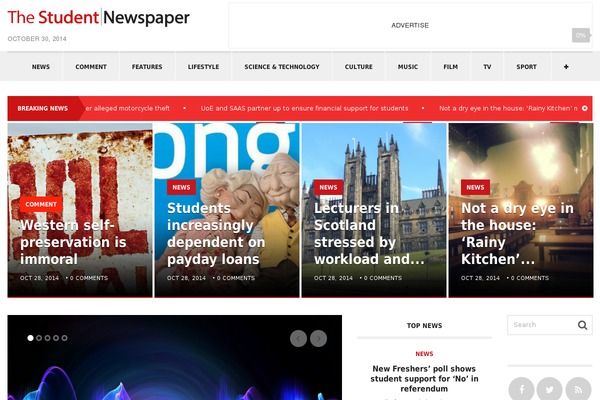
Task: Go to next slide arrow
Action: (x=318, y=338)
